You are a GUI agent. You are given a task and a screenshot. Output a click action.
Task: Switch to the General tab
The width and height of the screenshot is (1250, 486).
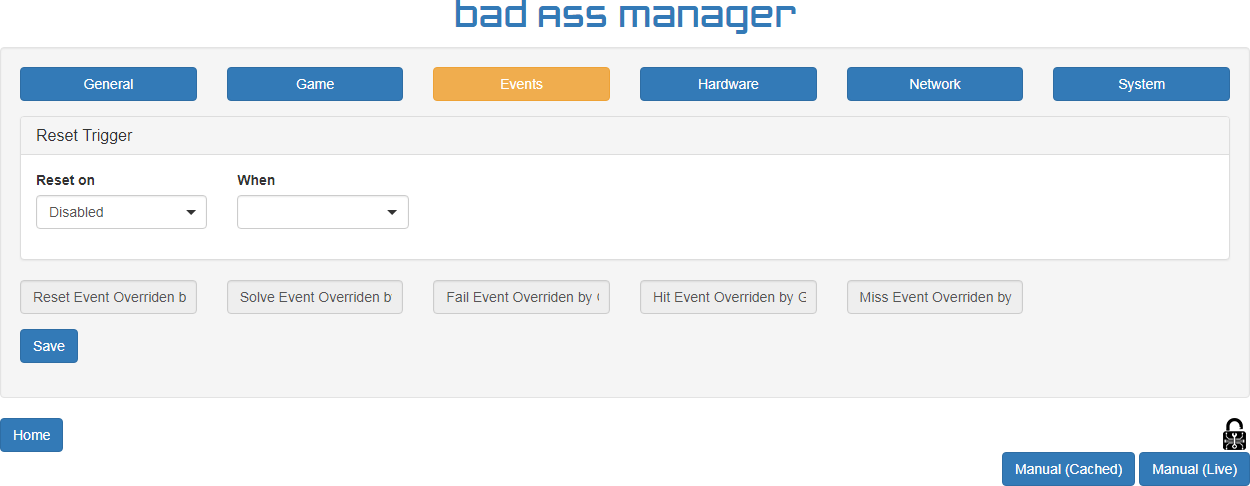point(108,84)
